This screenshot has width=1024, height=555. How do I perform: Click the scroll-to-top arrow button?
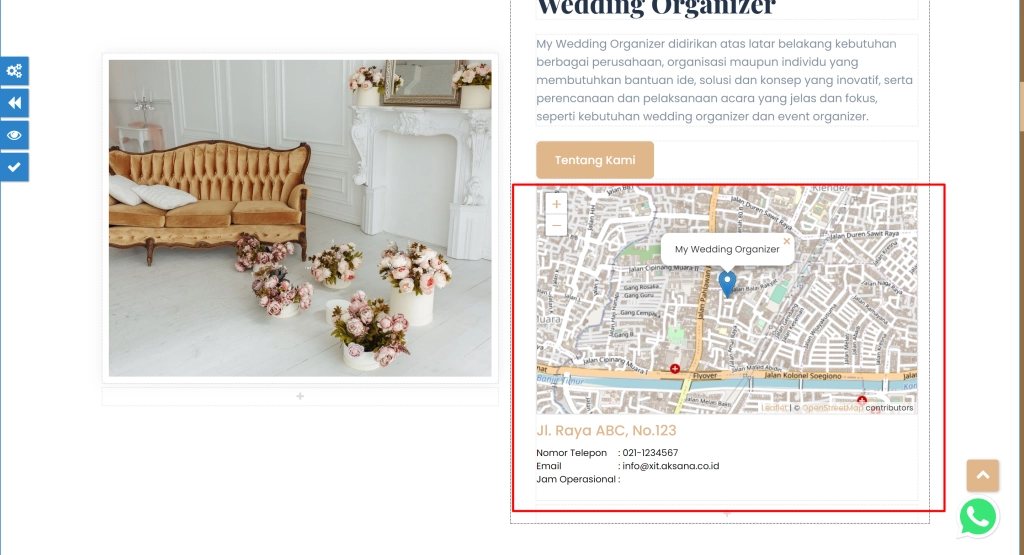[x=983, y=475]
